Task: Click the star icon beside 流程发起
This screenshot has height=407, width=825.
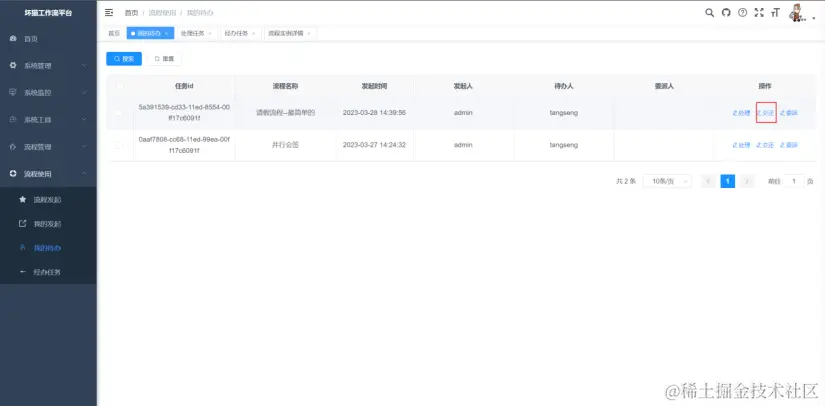Action: click(23, 200)
